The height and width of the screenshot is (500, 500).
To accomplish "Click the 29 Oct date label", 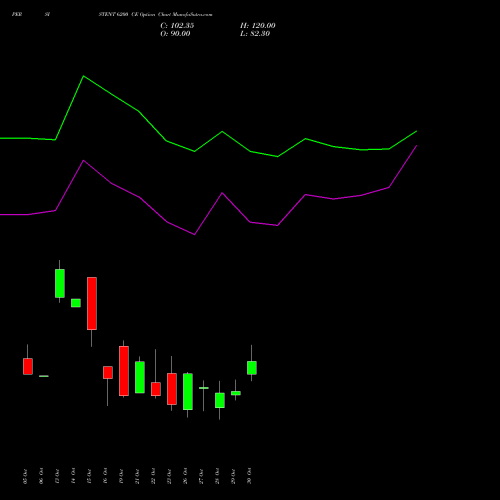I will point(233,476).
